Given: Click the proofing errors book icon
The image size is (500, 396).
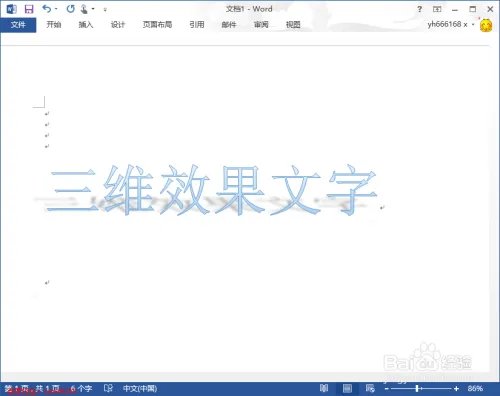Looking at the screenshot, I should click(x=108, y=388).
